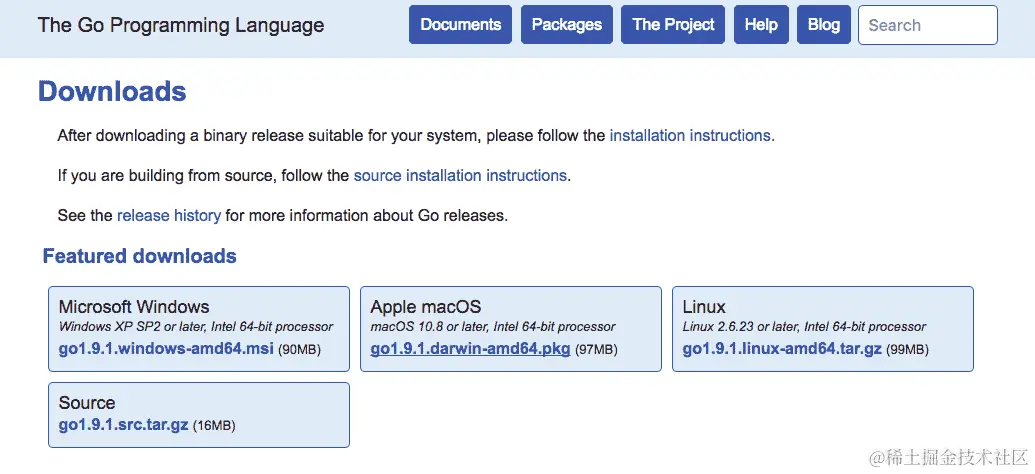Image resolution: width=1035 pixels, height=474 pixels.
Task: Go to The Project section
Action: (673, 25)
